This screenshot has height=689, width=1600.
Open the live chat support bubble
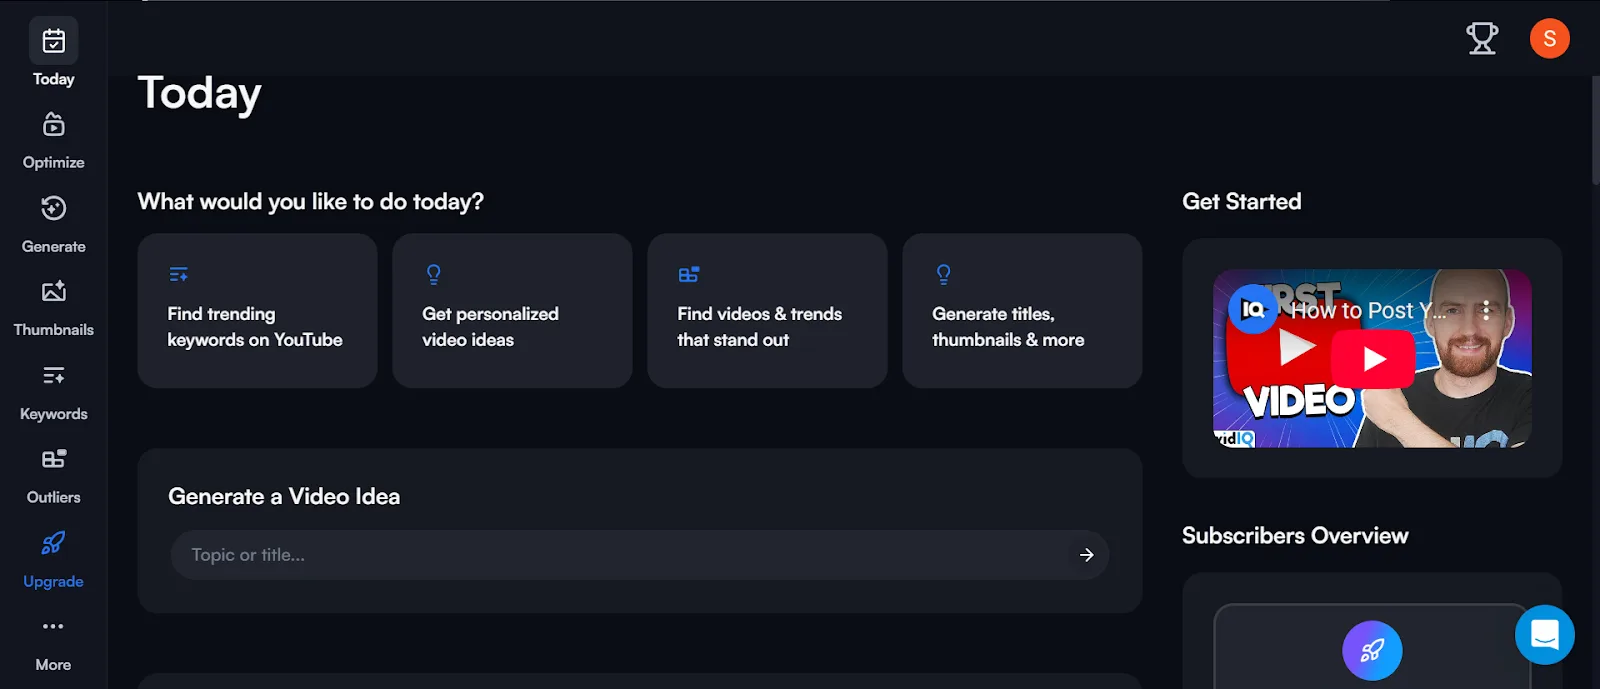pos(1545,635)
